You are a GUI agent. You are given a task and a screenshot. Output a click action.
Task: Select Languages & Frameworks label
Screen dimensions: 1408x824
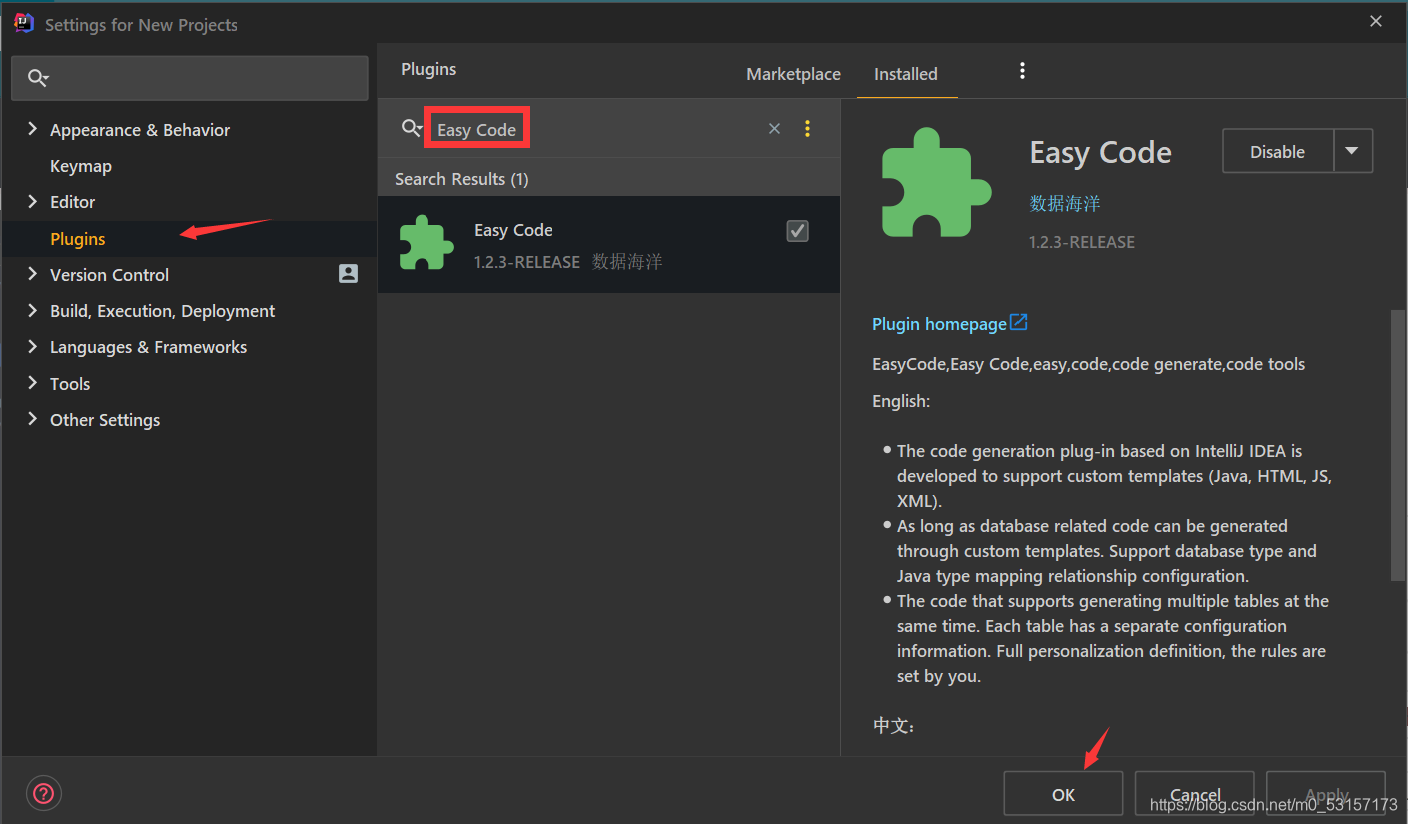[148, 347]
